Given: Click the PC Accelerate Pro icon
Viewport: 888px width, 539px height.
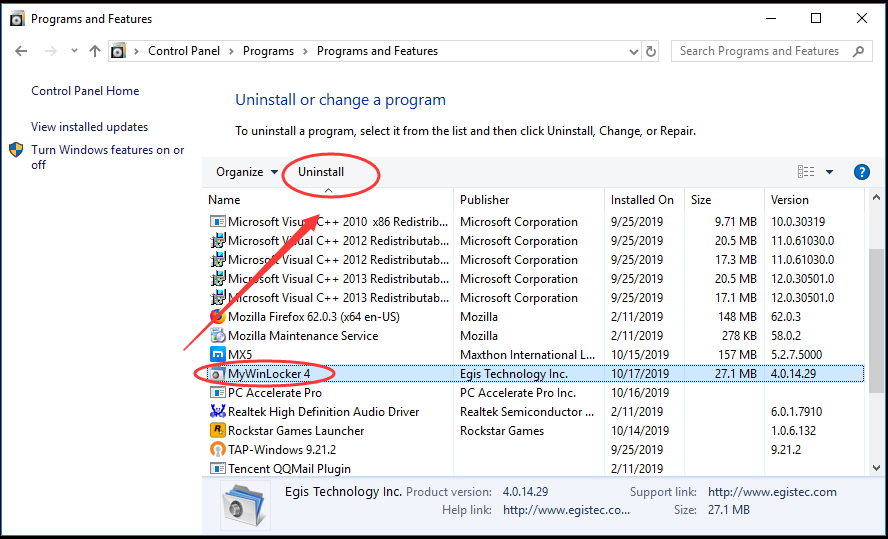Looking at the screenshot, I should coord(217,392).
